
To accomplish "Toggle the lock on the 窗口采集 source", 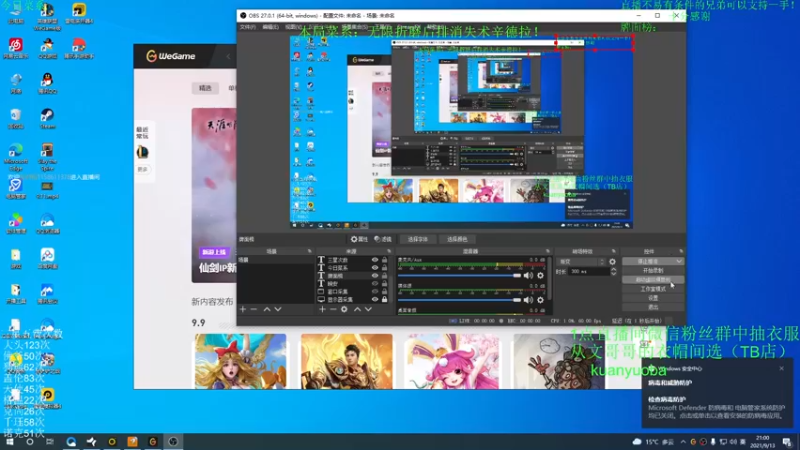I will pos(385,292).
